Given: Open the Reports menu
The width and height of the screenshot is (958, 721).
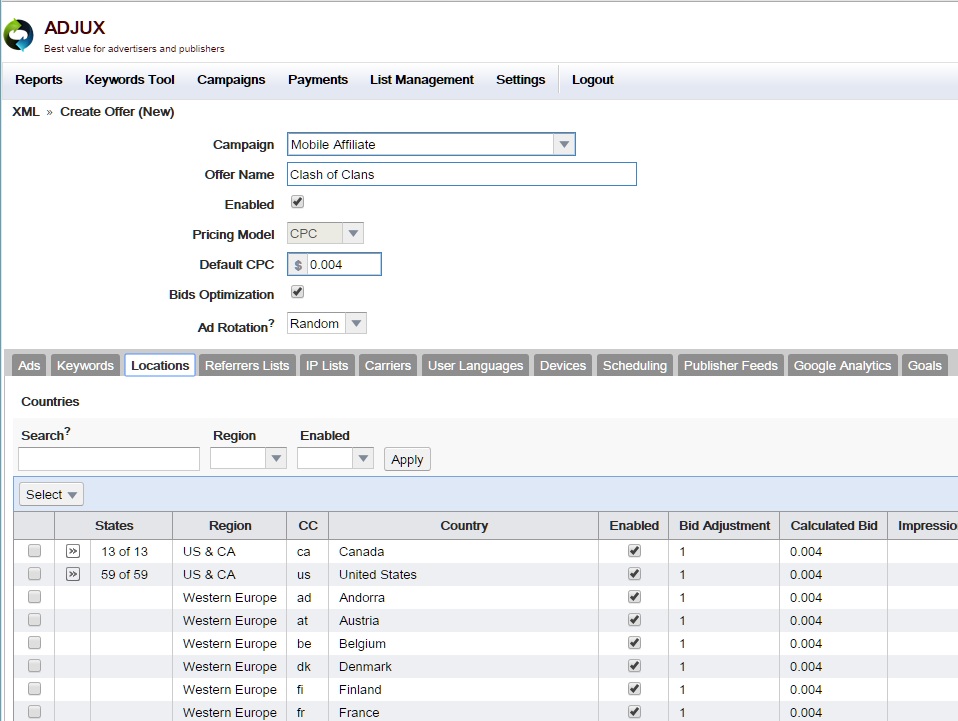Looking at the screenshot, I should pos(38,79).
